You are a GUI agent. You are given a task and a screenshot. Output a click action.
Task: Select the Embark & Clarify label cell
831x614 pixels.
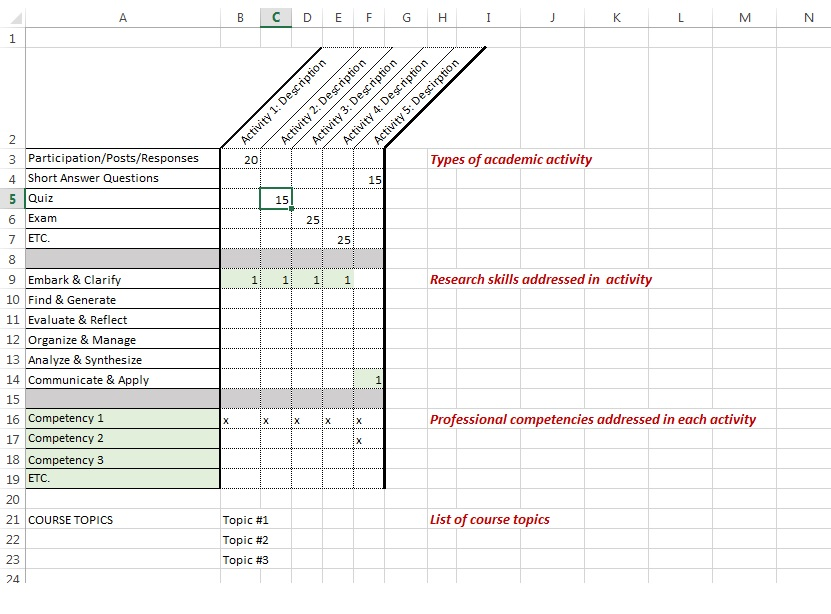click(x=122, y=280)
